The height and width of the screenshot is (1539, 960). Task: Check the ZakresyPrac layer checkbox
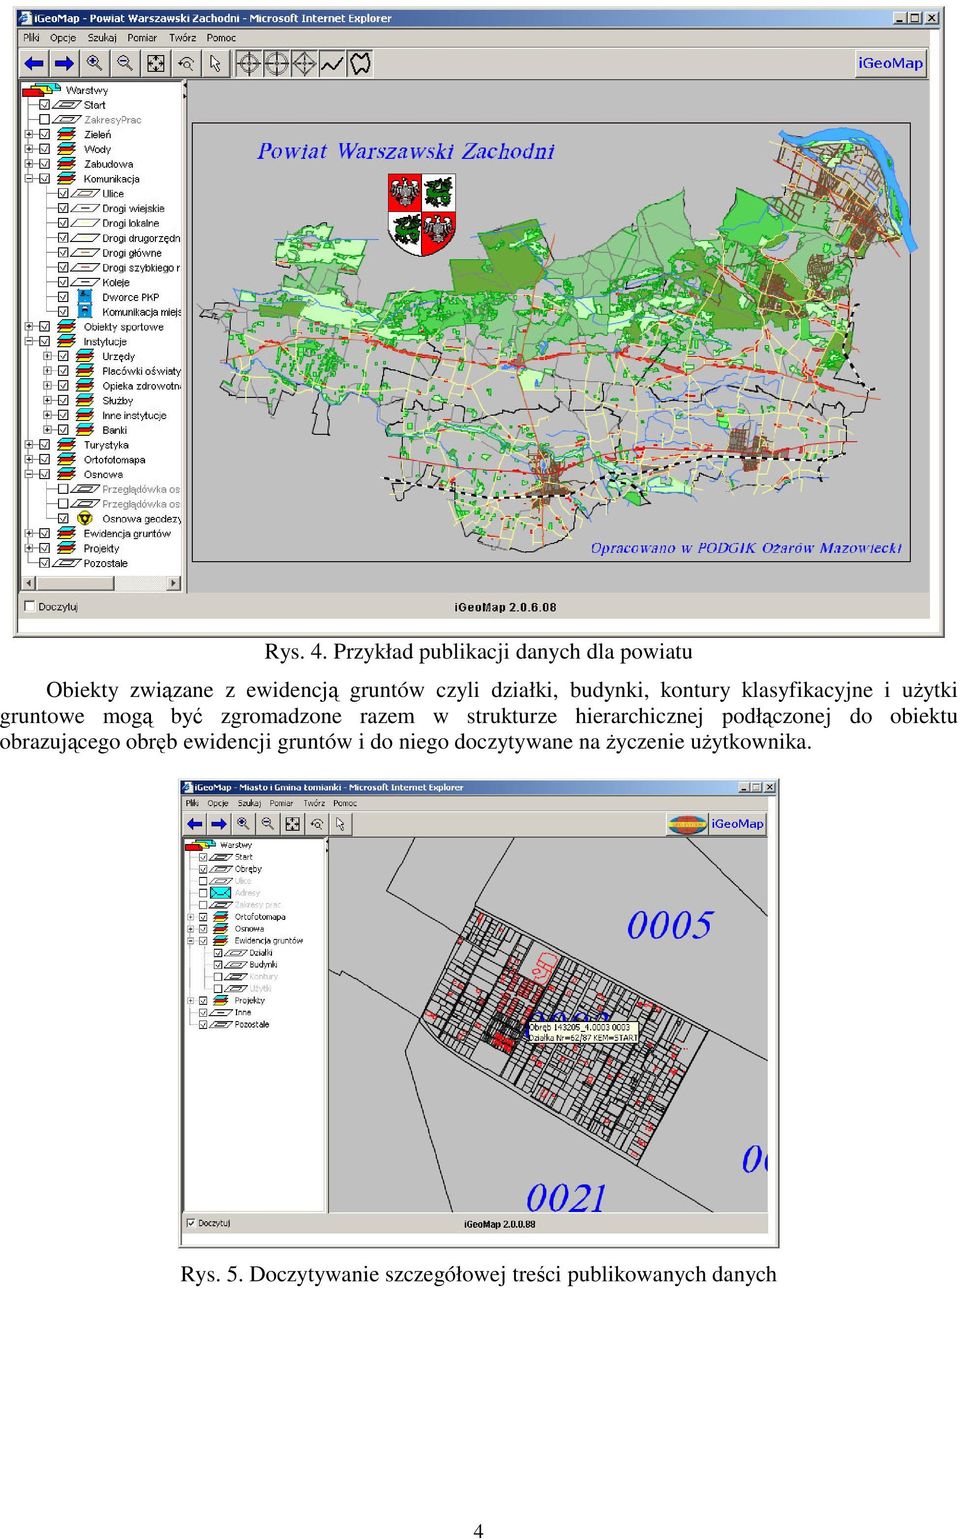click(44, 119)
